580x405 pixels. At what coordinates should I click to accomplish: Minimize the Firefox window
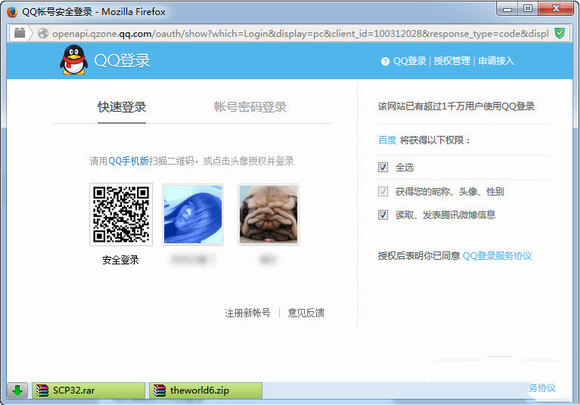(508, 9)
